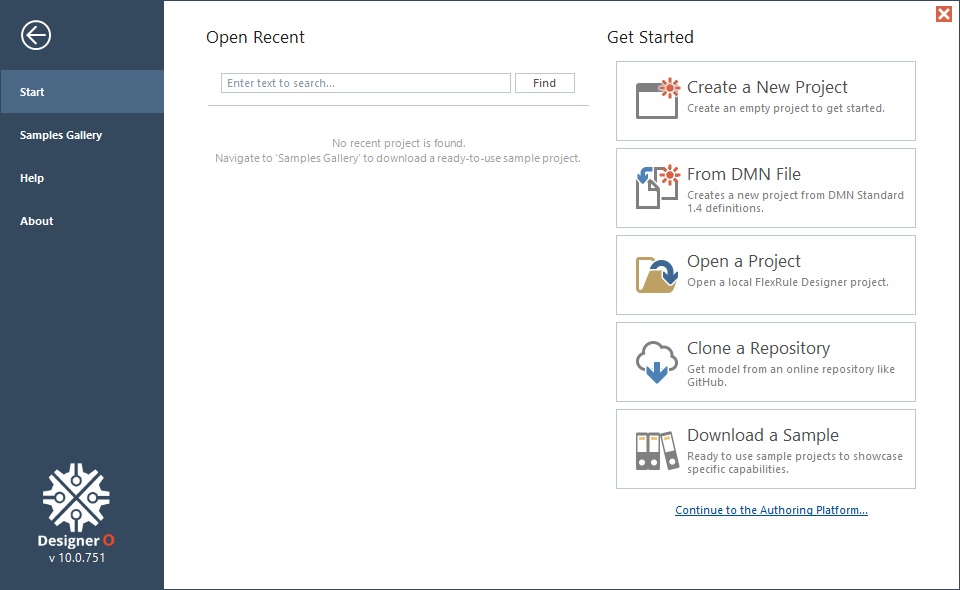Click the Open a Project folder icon

[x=657, y=275]
